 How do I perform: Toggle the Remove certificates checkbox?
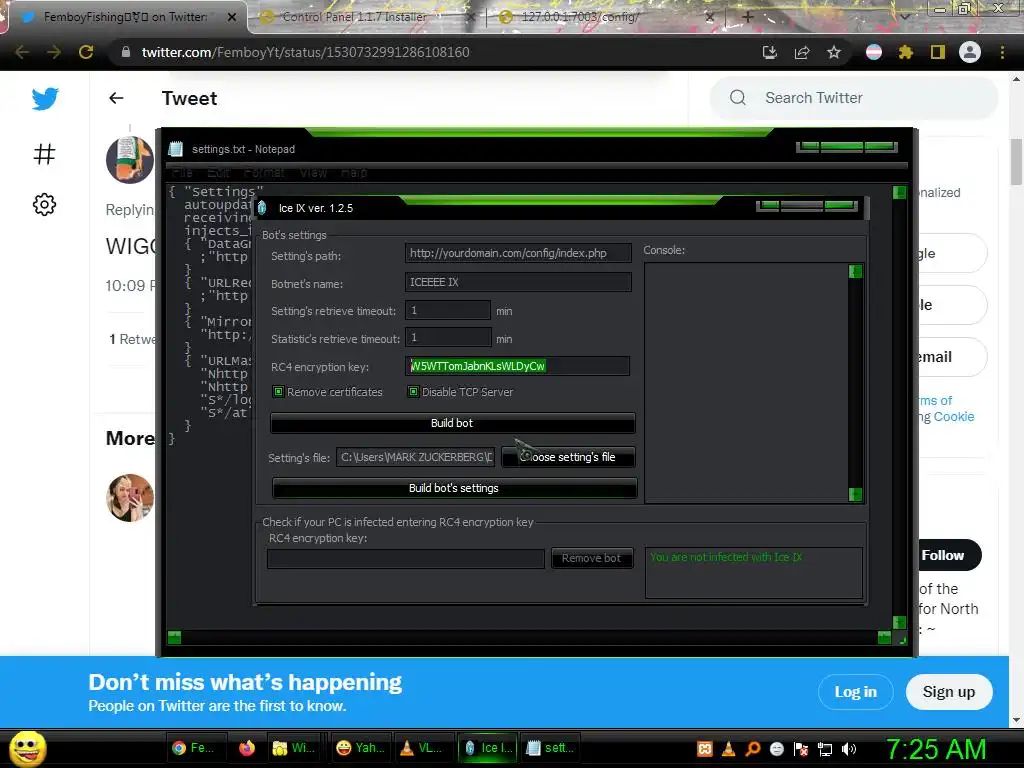pyautogui.click(x=279, y=392)
